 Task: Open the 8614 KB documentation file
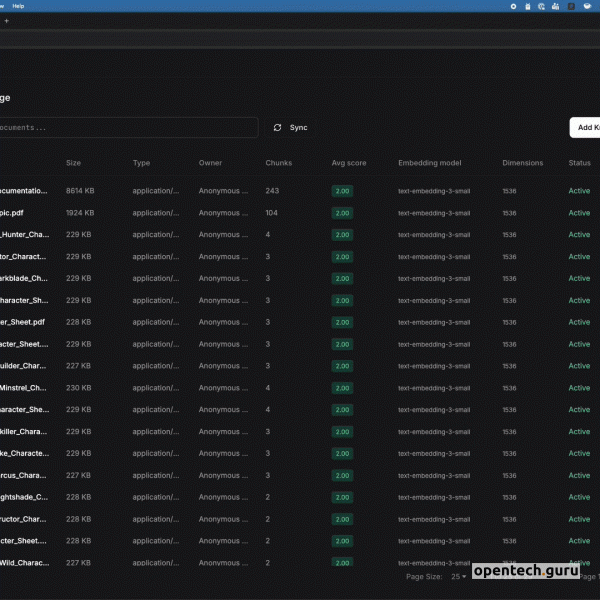click(x=24, y=191)
